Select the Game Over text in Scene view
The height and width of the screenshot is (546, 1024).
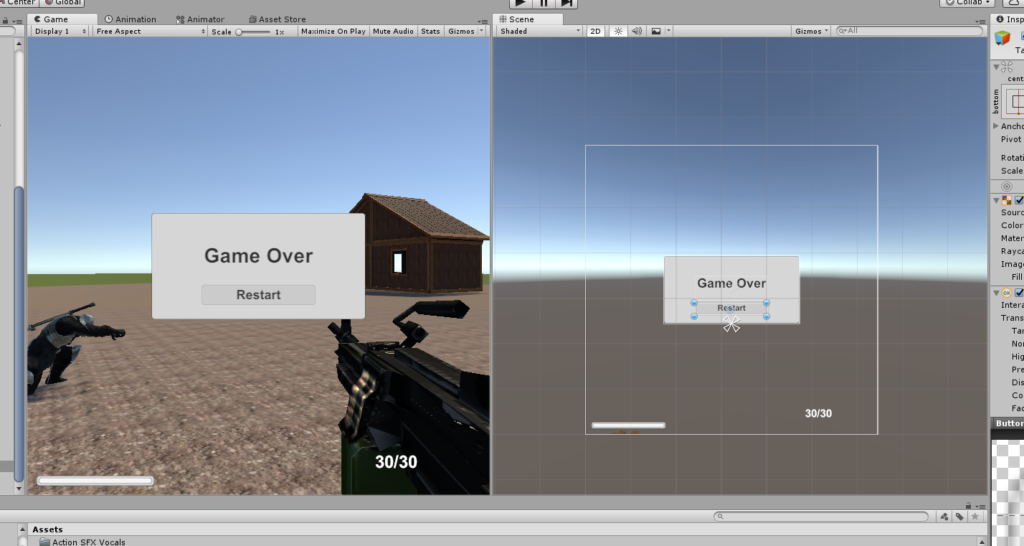point(731,283)
